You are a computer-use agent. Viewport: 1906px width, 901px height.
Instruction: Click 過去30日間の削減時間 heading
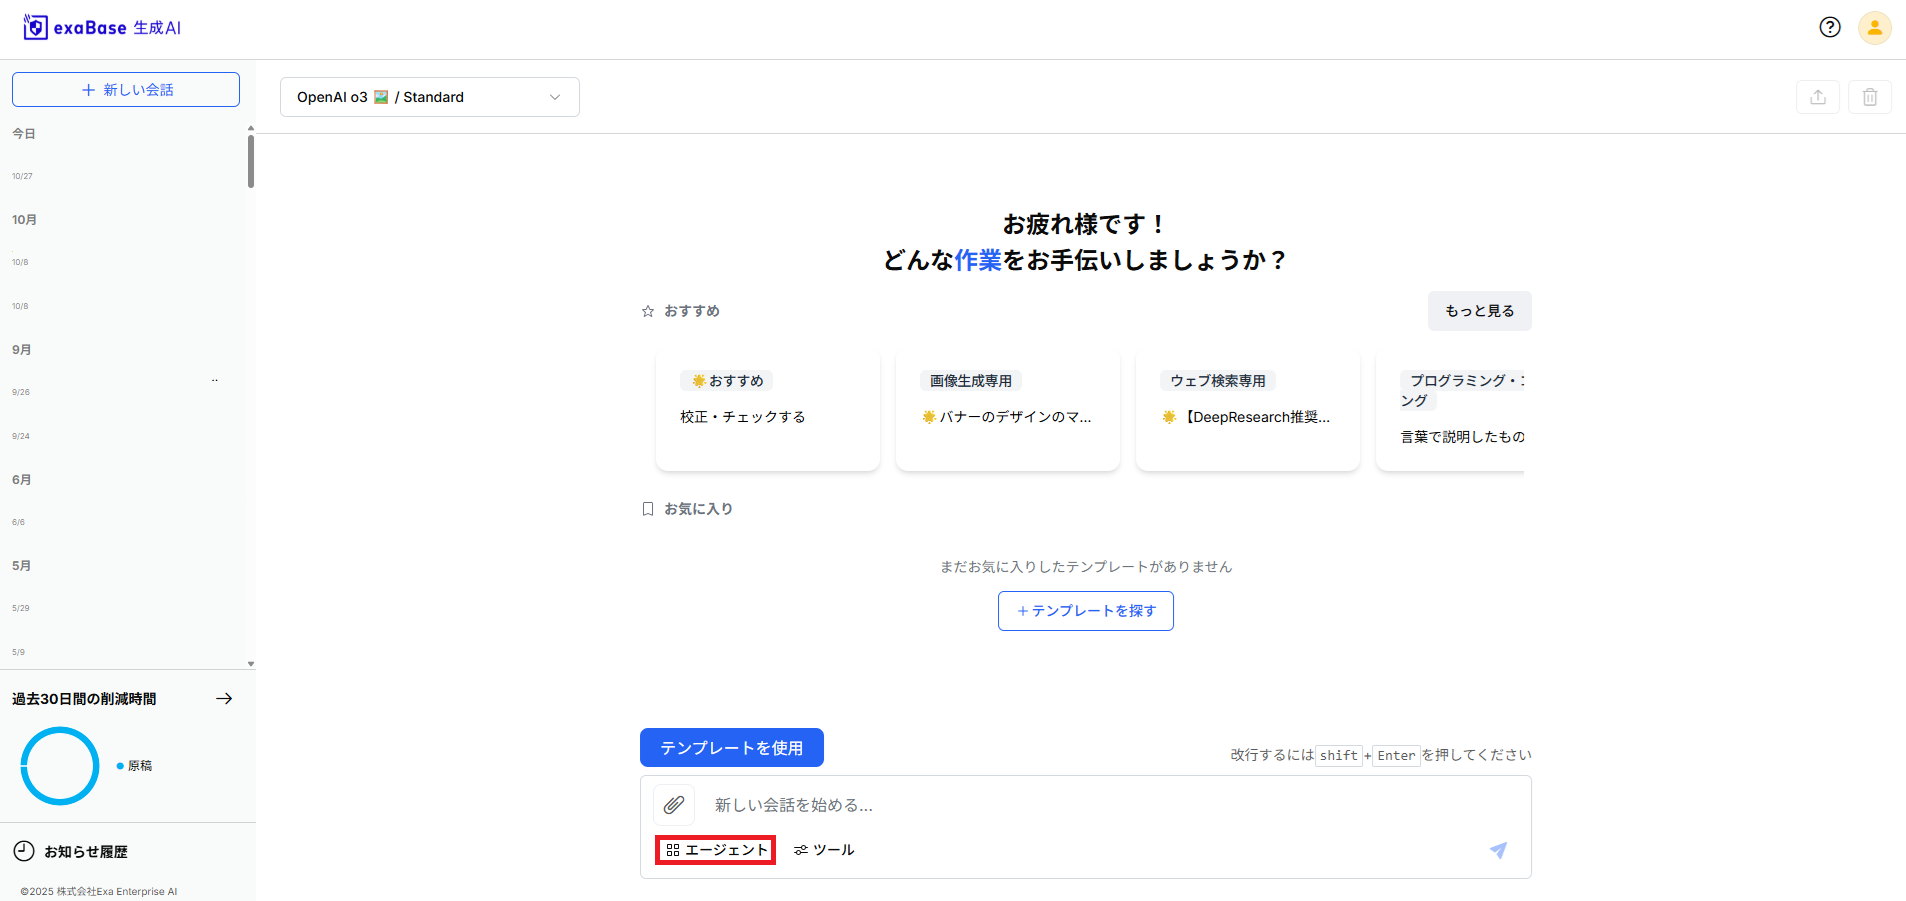coord(84,699)
